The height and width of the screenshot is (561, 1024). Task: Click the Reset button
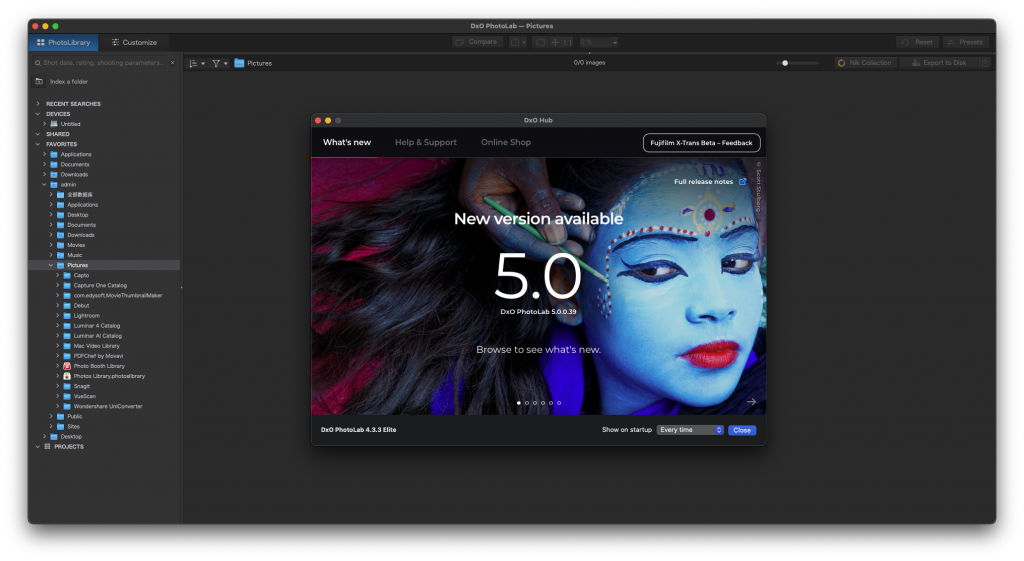(x=918, y=42)
